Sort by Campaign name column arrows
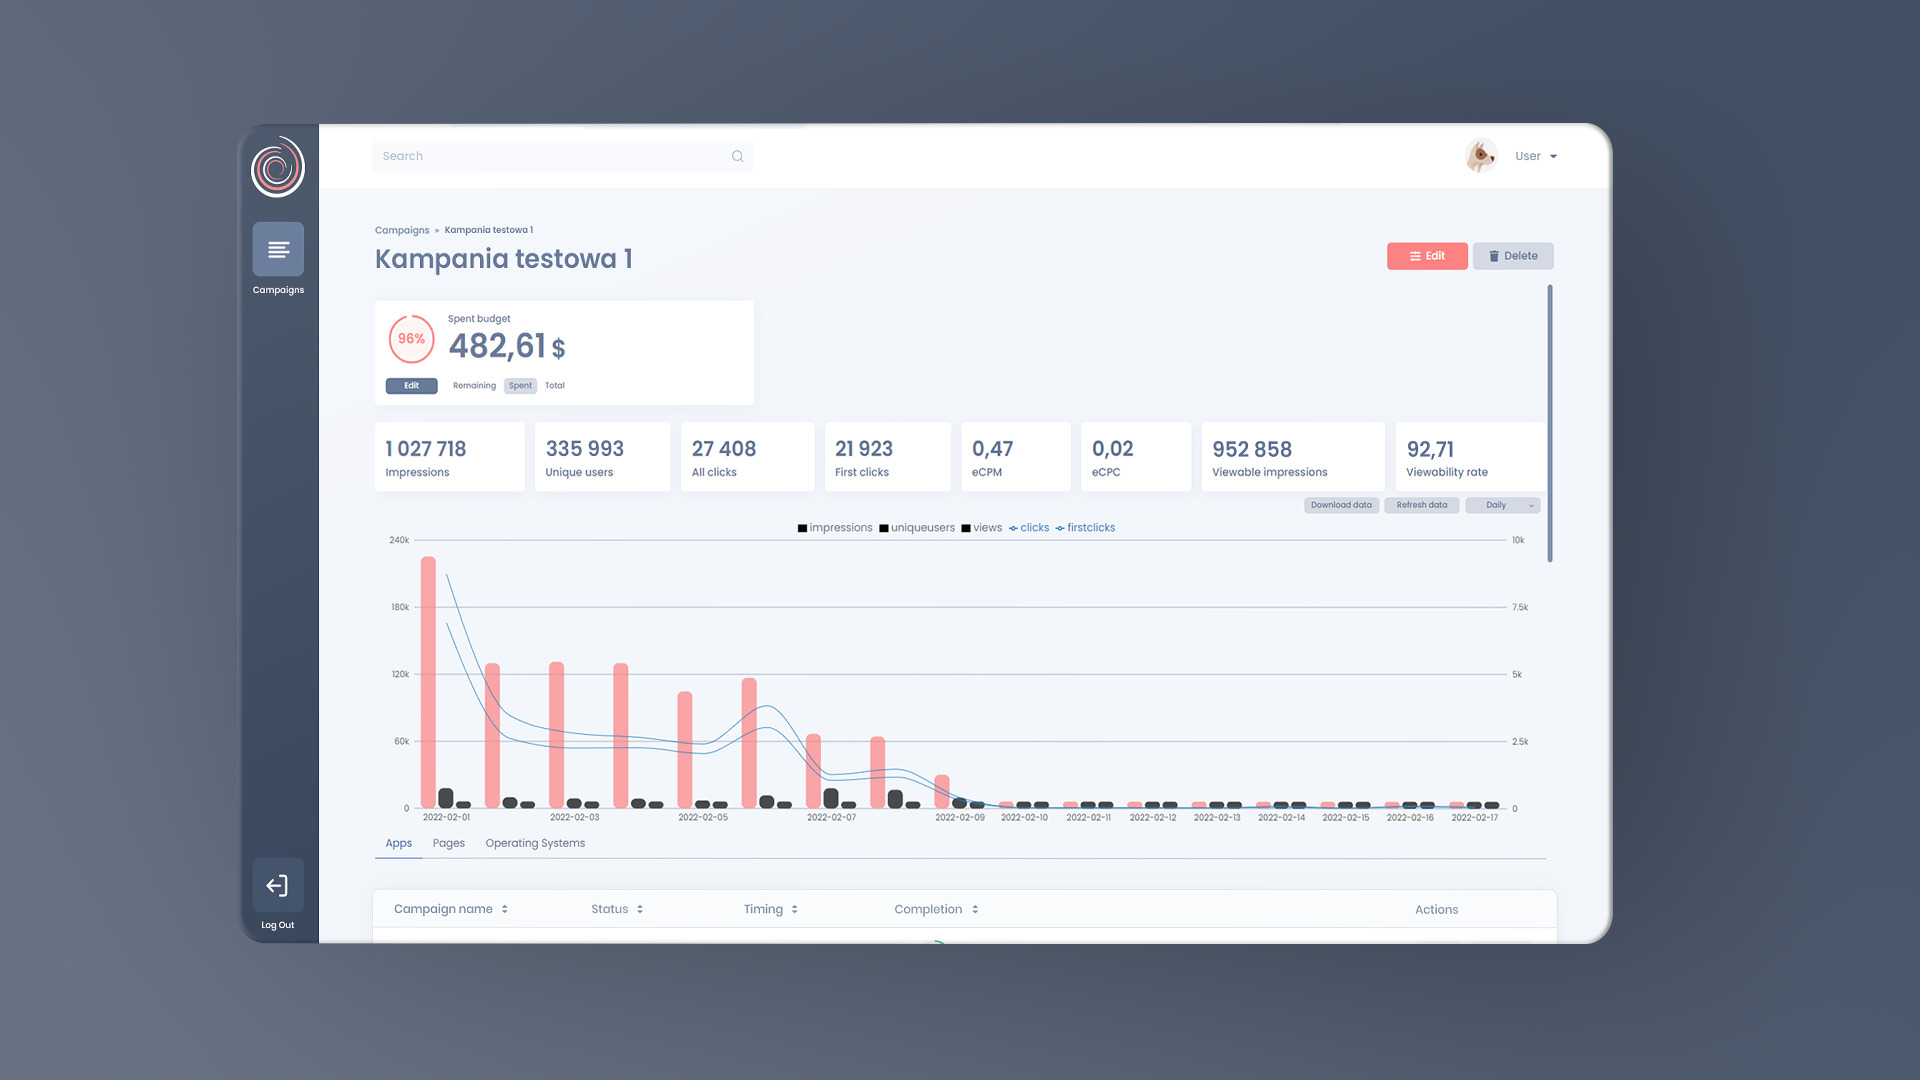 [x=505, y=910]
